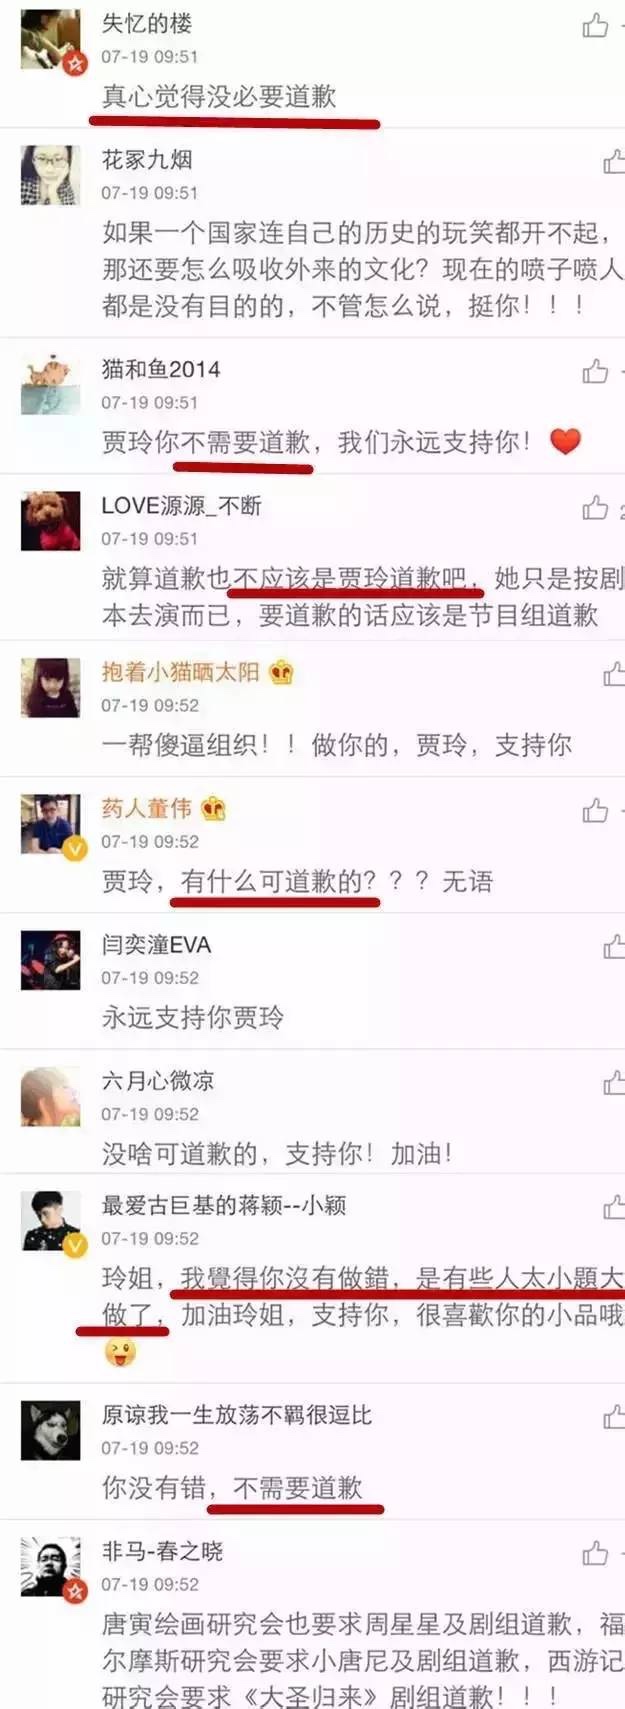Open comment text 永远支持你贾玲
625x1709 pixels.
(193, 1017)
